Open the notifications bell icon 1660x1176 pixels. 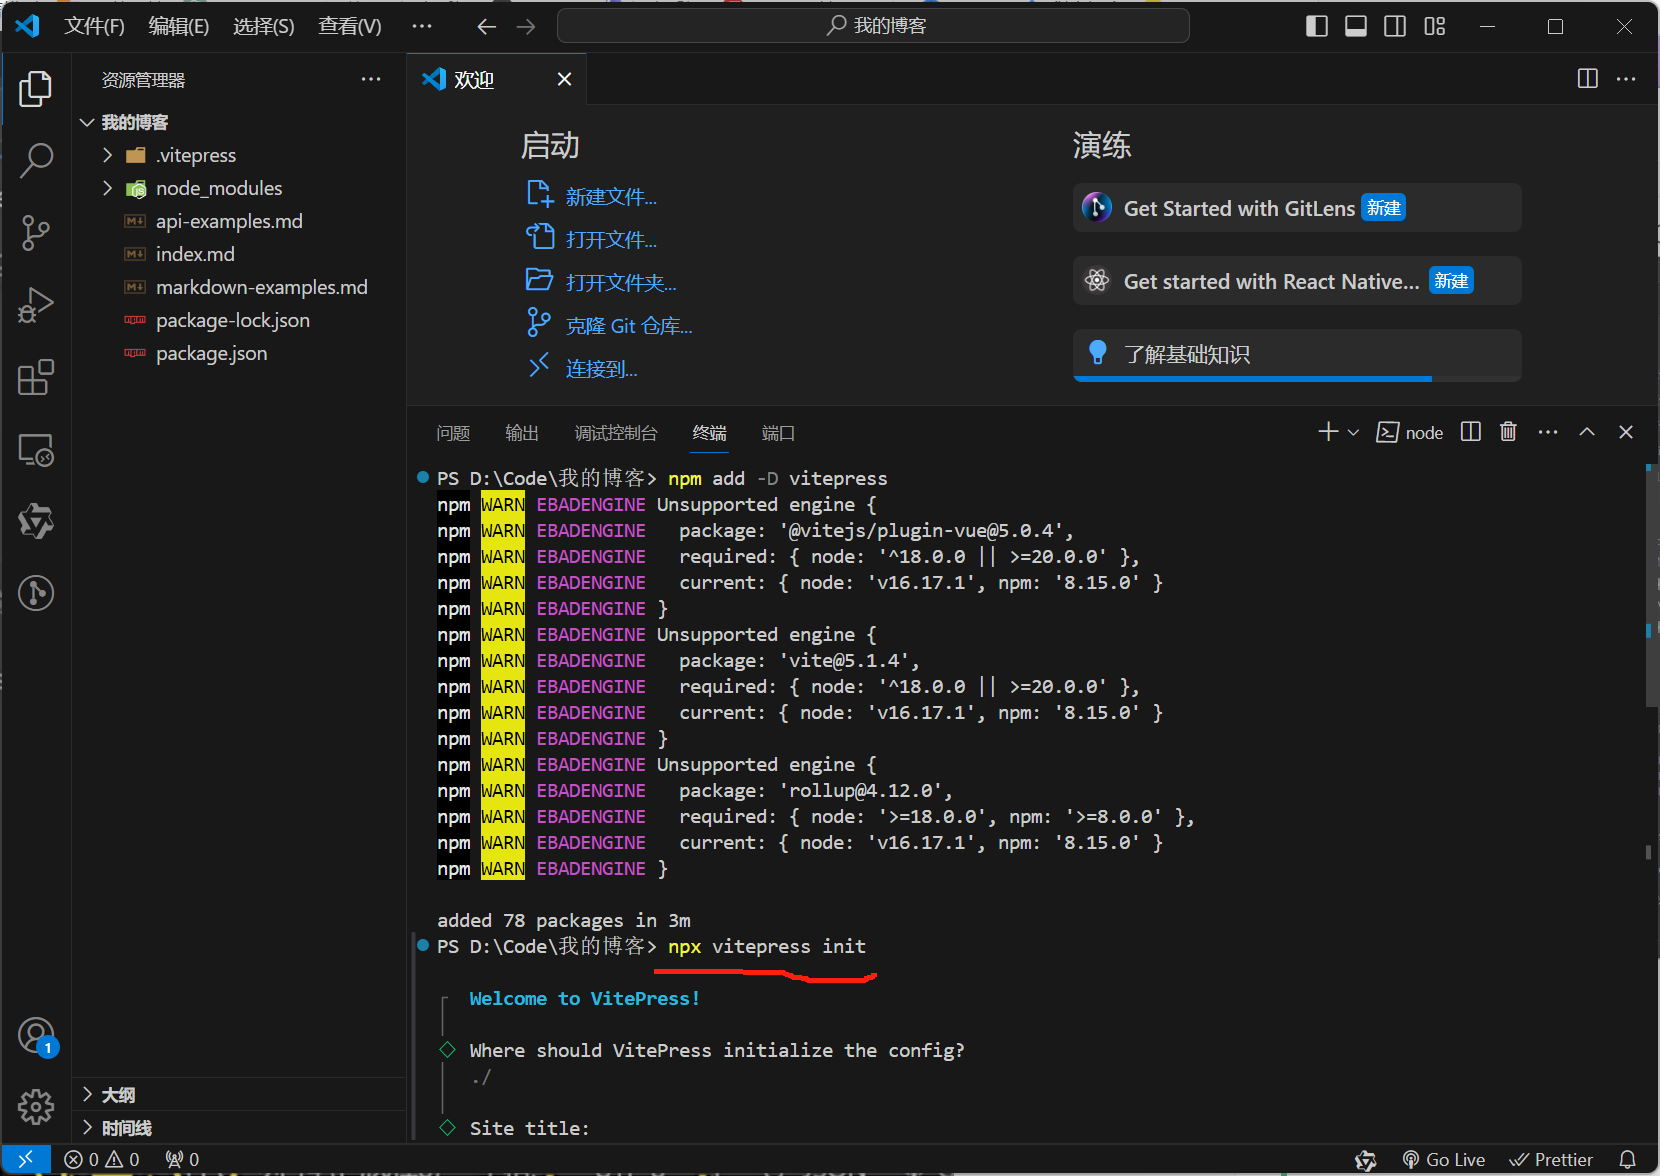1628,1159
